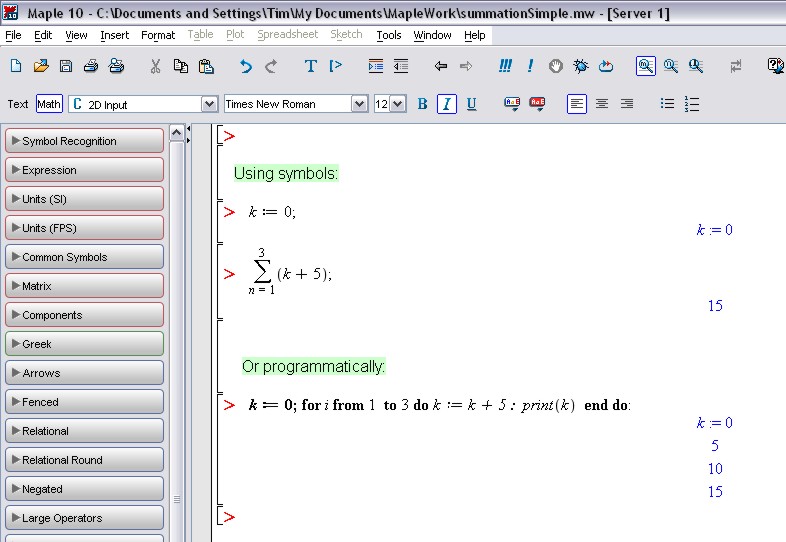Insert text with the T icon

coord(310,66)
